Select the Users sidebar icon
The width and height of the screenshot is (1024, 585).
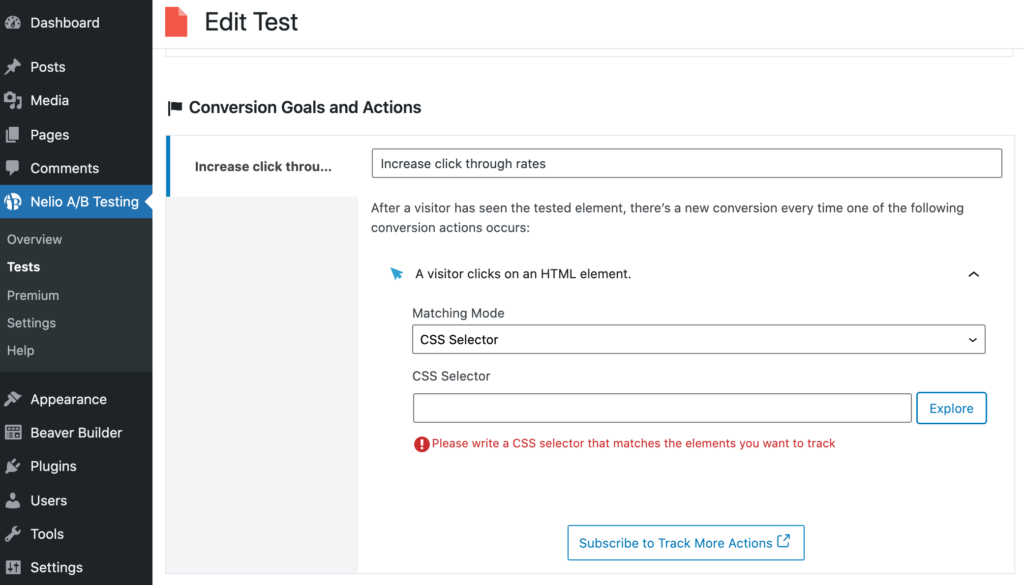pos(14,500)
